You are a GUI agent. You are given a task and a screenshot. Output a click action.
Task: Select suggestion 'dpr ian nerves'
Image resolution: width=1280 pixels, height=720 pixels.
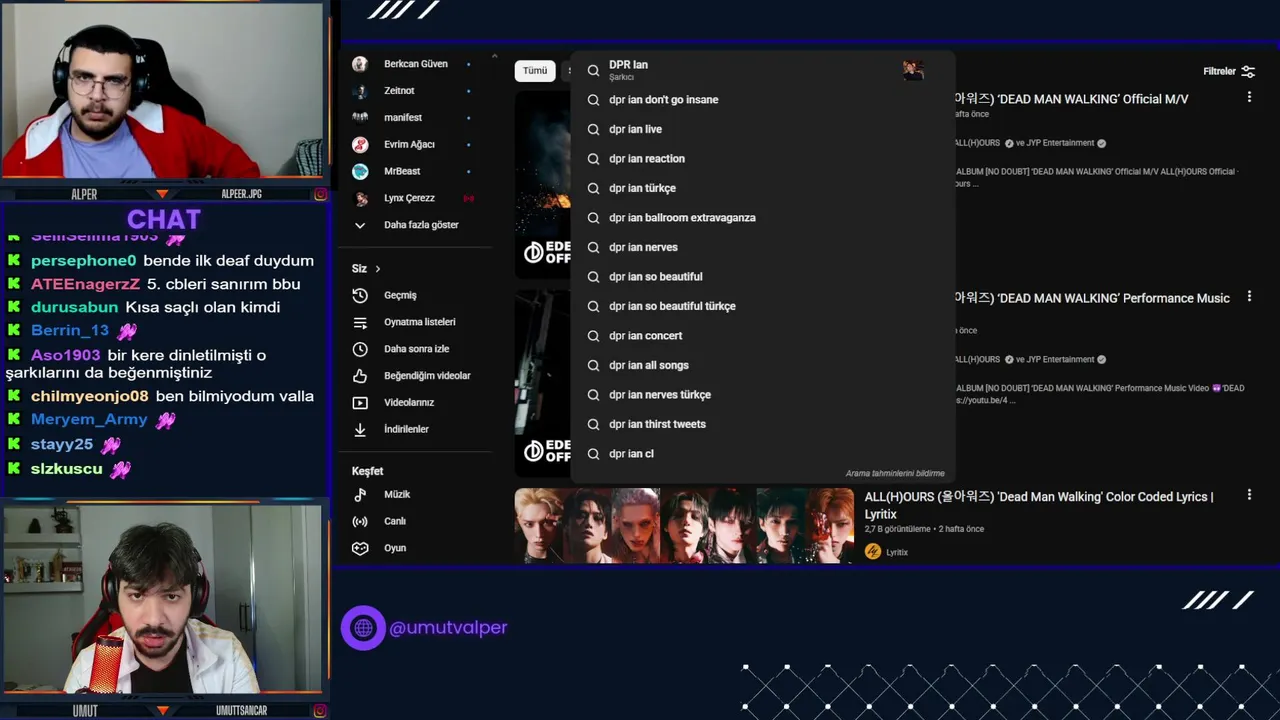pyautogui.click(x=643, y=247)
